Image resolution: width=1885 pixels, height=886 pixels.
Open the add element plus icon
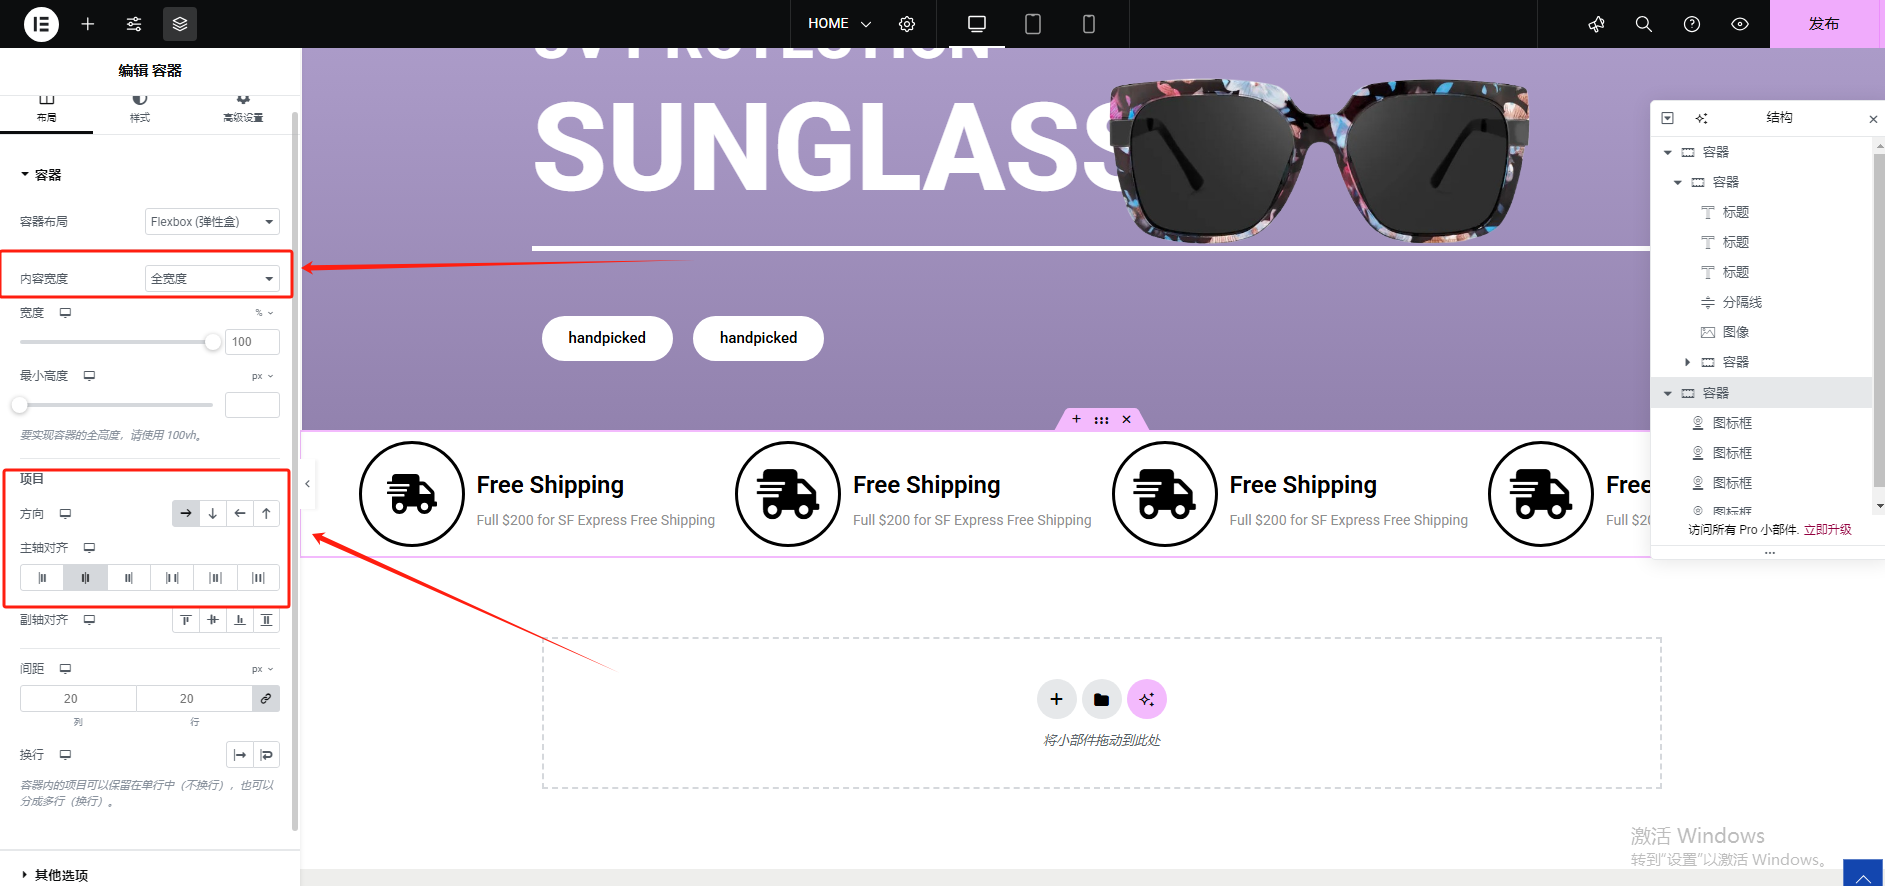pos(88,24)
